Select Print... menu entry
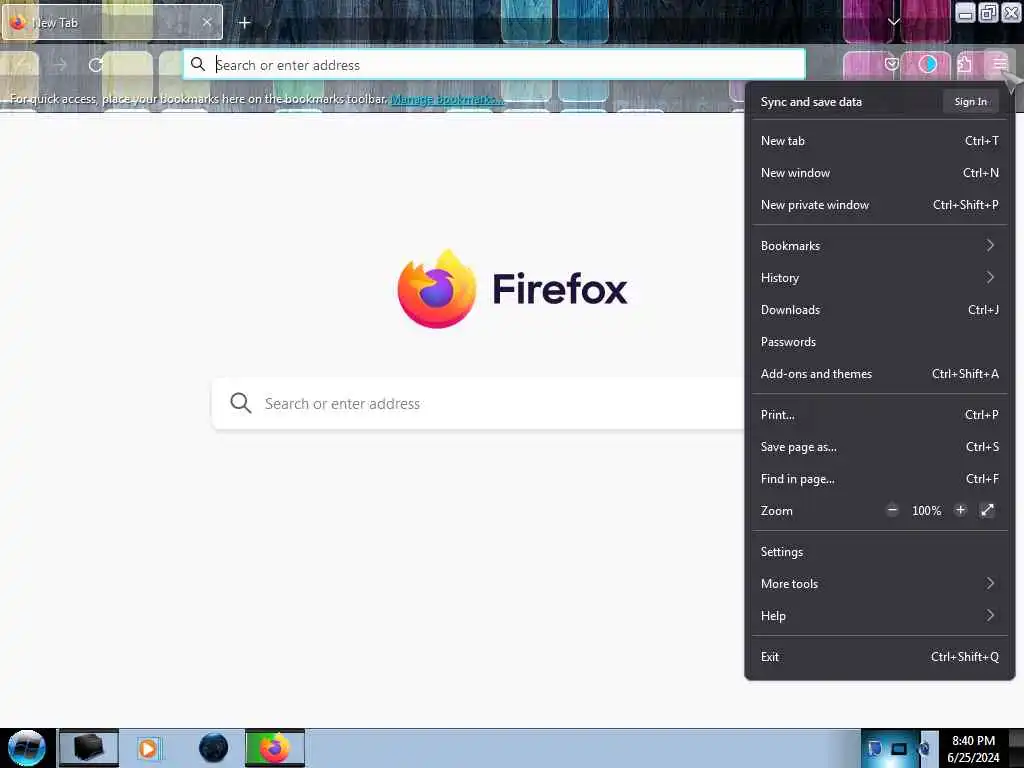Viewport: 1024px width, 768px height. point(879,415)
